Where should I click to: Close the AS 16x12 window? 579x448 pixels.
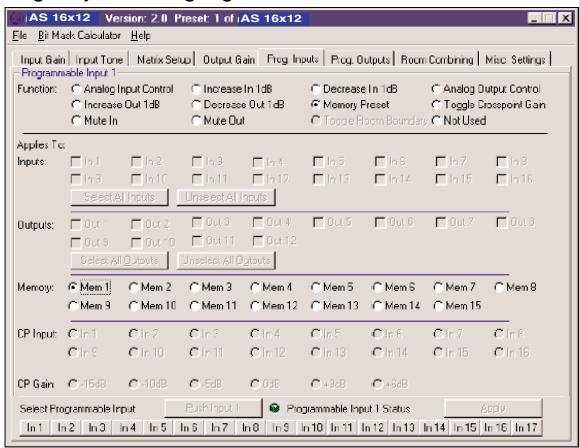(565, 18)
